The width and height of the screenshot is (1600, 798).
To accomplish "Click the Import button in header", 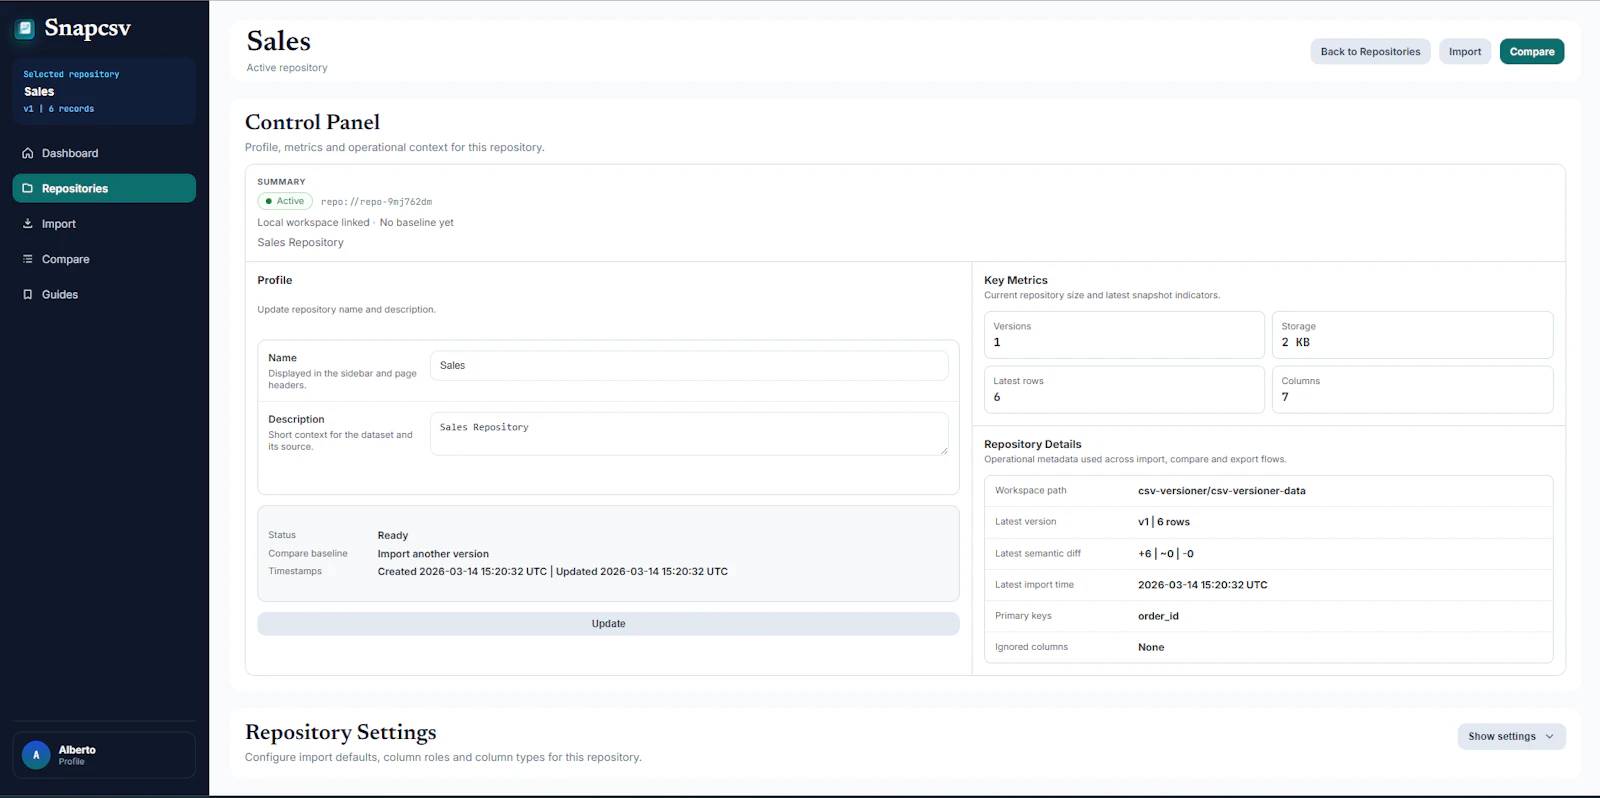I will (x=1465, y=52).
